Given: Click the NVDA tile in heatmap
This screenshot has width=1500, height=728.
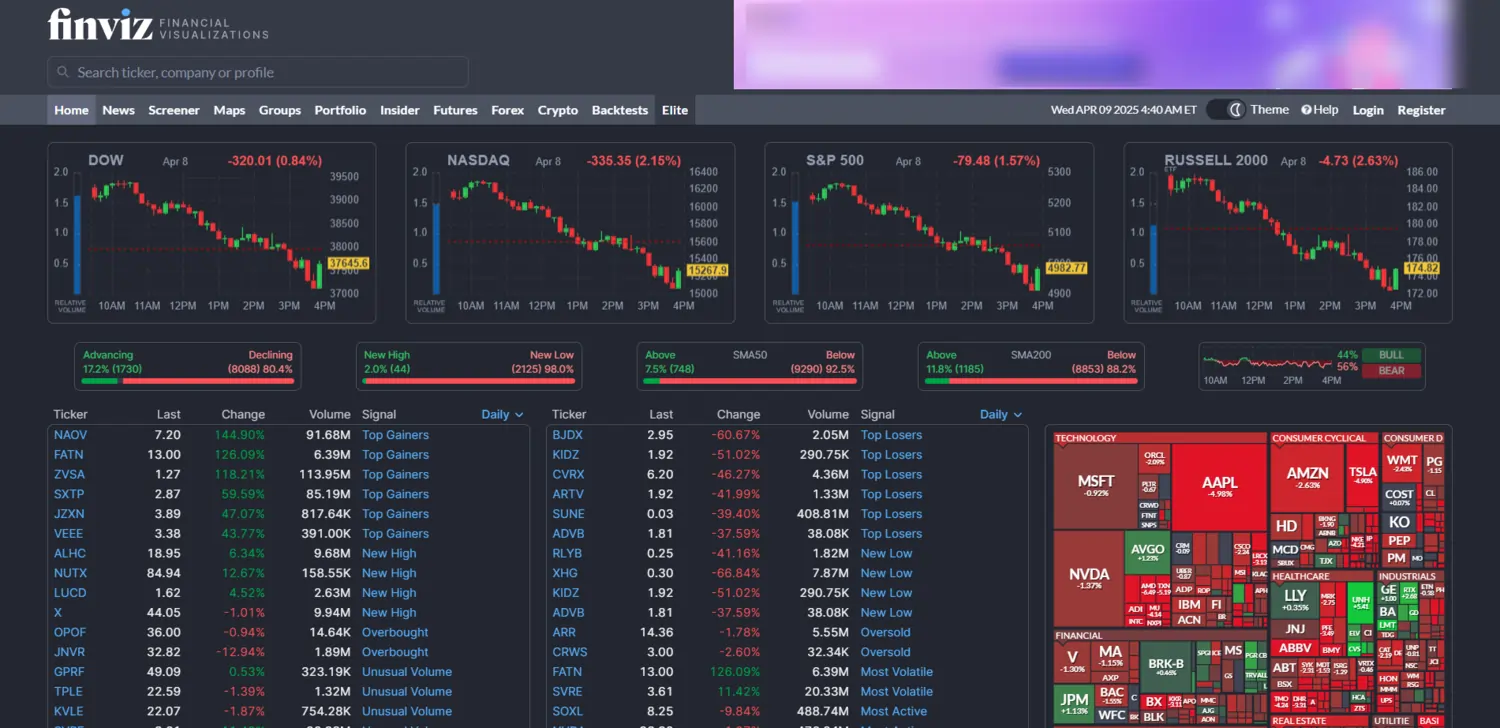Looking at the screenshot, I should pos(1089,577).
